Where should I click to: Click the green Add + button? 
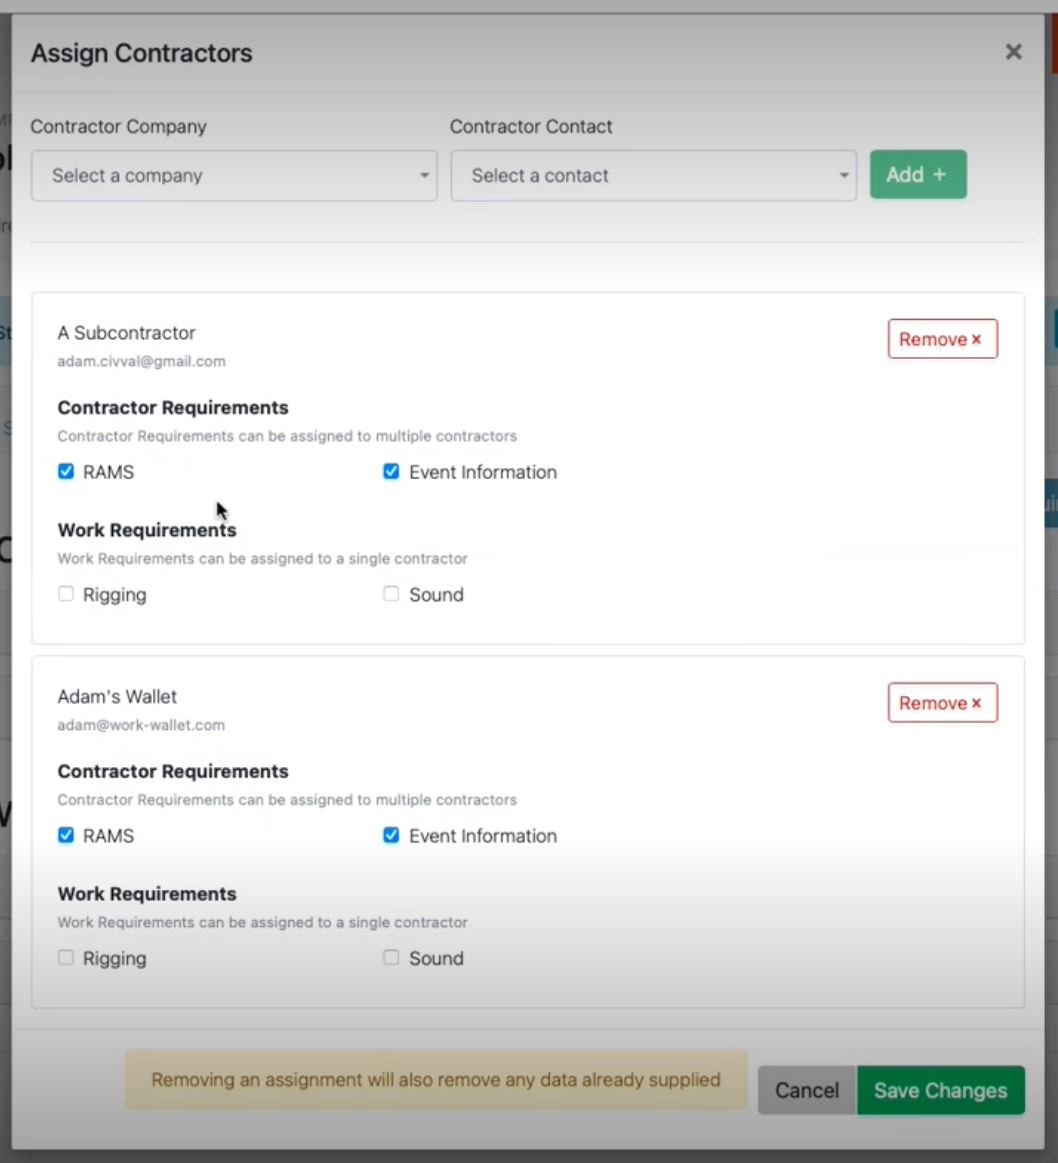(x=917, y=175)
